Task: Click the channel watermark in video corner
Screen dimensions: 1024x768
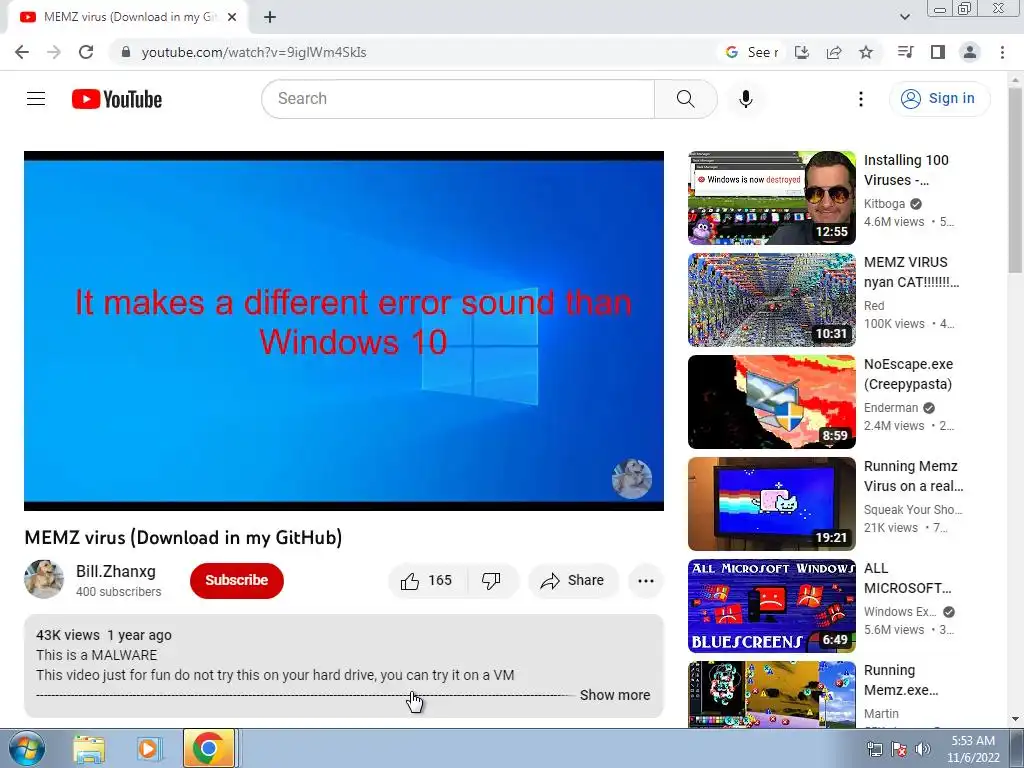Action: point(632,479)
